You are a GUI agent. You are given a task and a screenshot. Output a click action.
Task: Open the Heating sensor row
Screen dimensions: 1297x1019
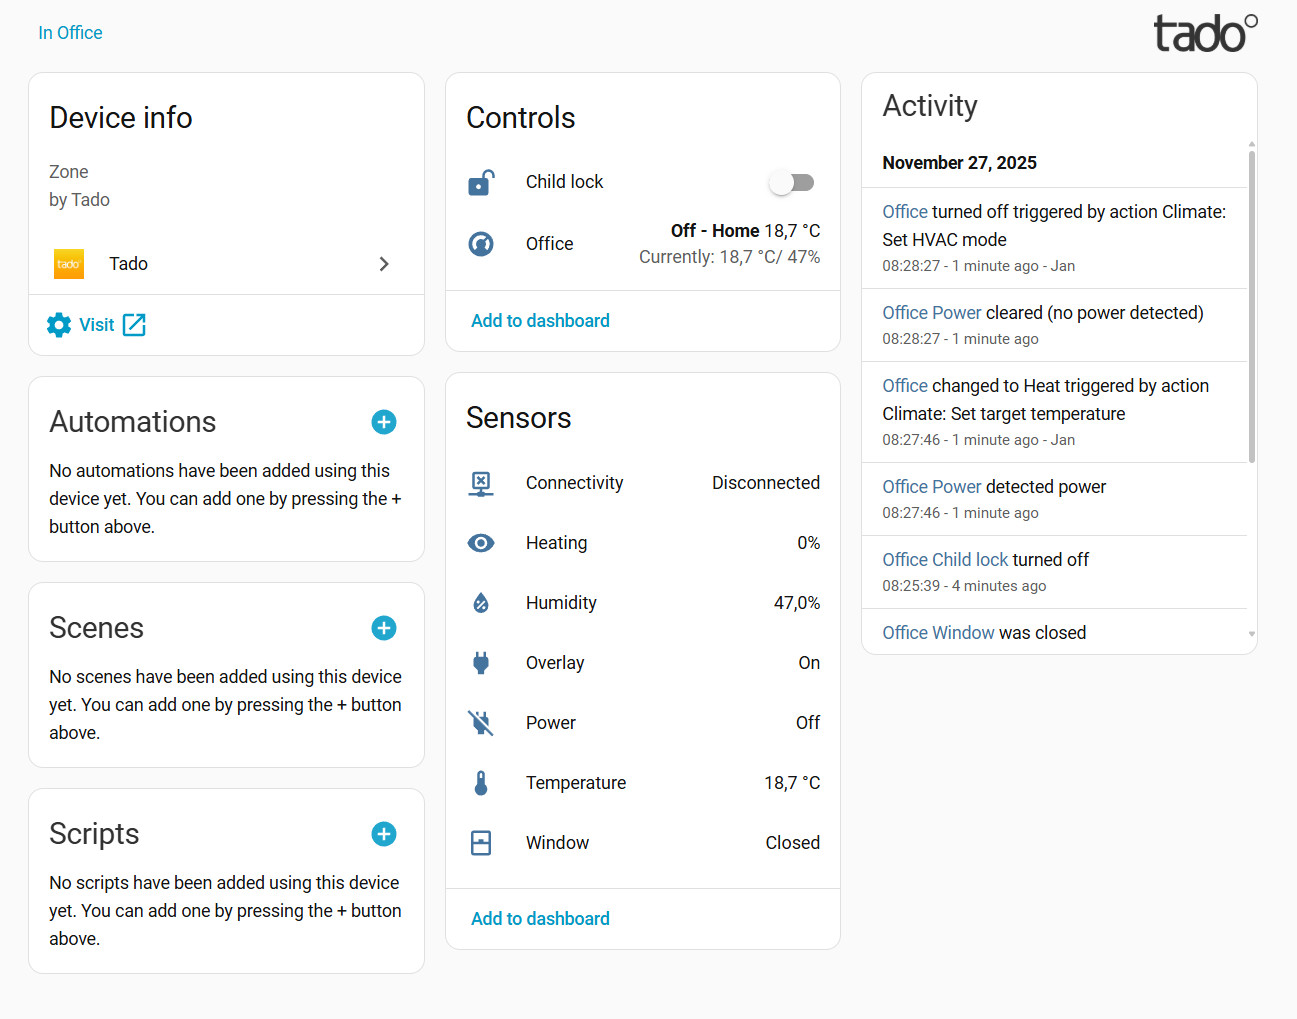point(642,543)
